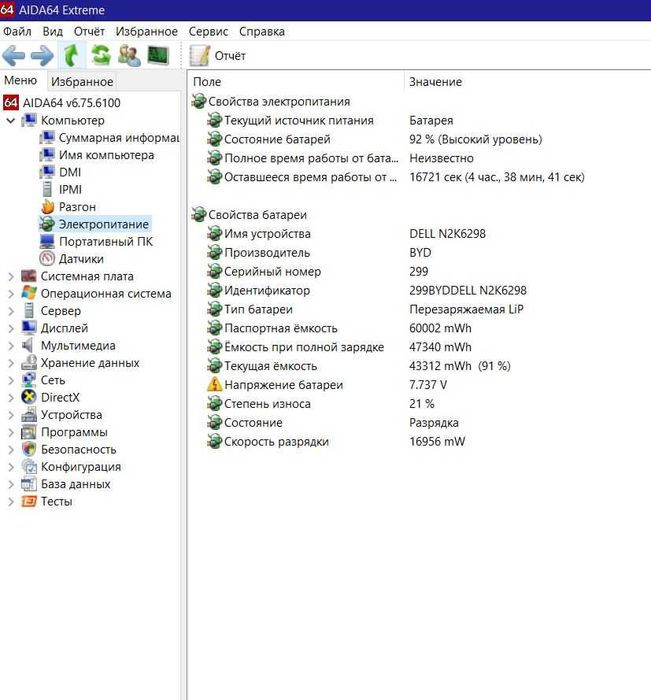Click the Сеть network icon
Viewport: 651px width, 700px height.
coord(29,380)
